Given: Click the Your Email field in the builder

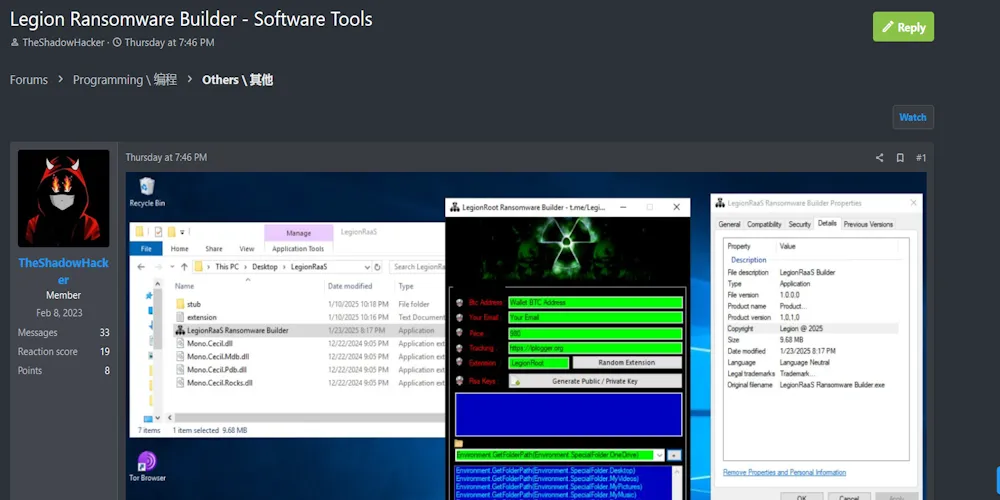Looking at the screenshot, I should tap(595, 318).
